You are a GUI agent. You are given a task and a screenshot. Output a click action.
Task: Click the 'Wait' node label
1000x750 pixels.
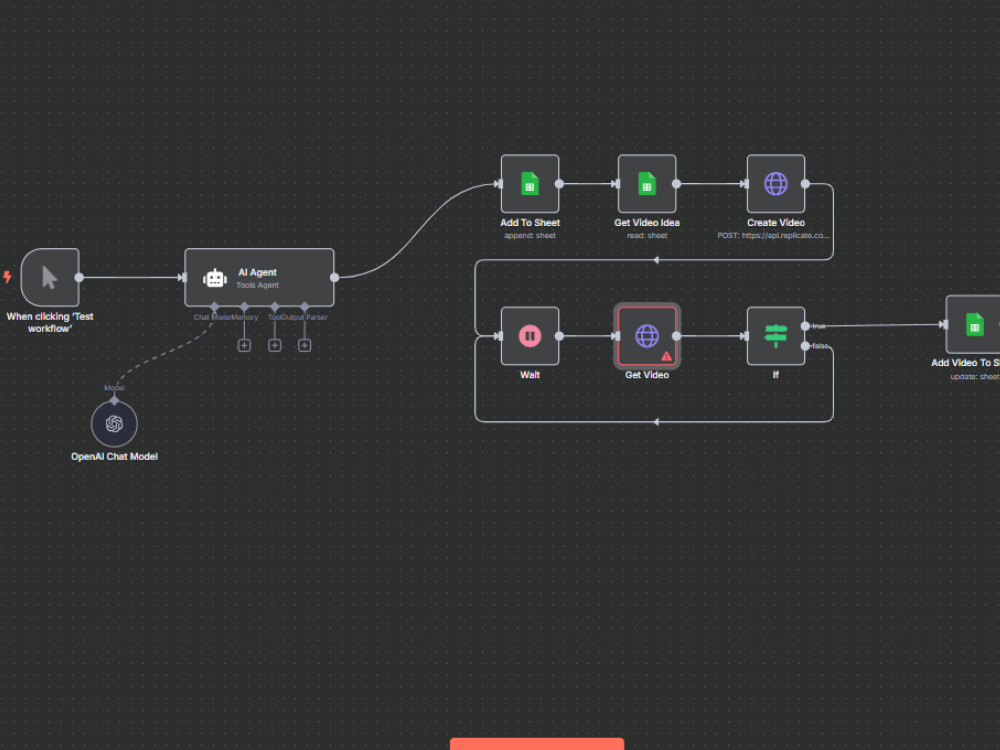pos(530,375)
